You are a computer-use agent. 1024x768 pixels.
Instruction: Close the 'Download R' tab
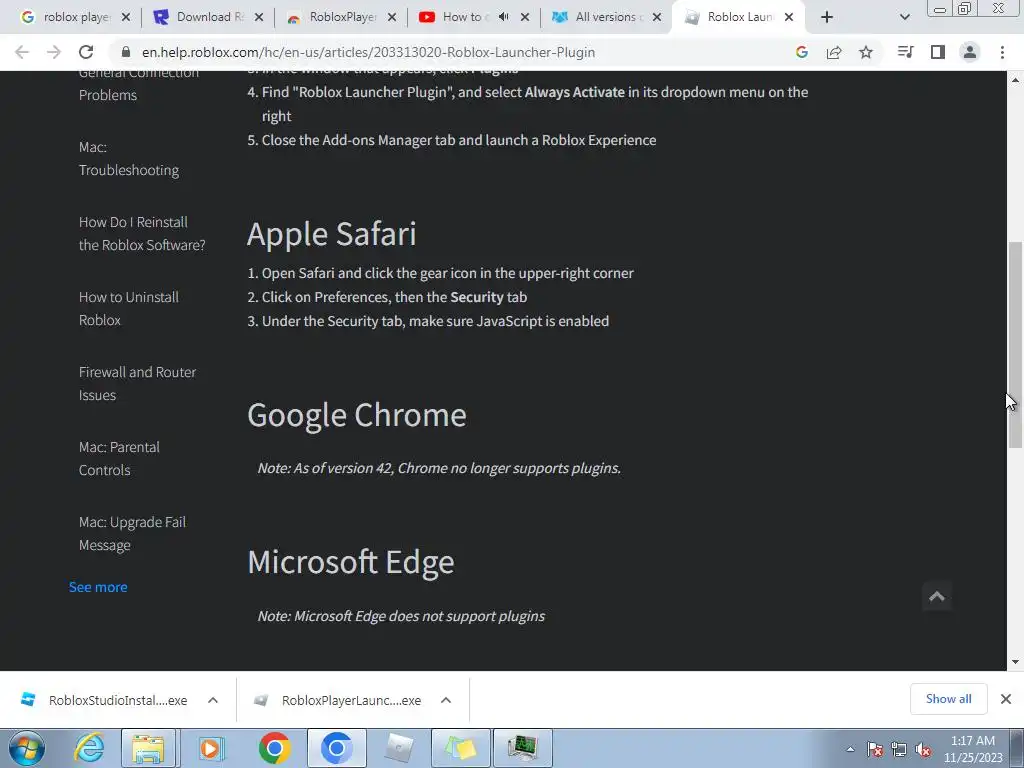pos(259,17)
